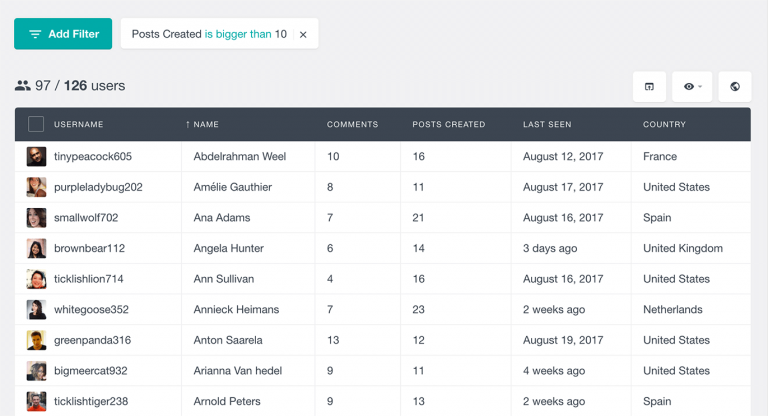The height and width of the screenshot is (416, 768).
Task: Open user brownbear112 profile link
Action: point(89,248)
